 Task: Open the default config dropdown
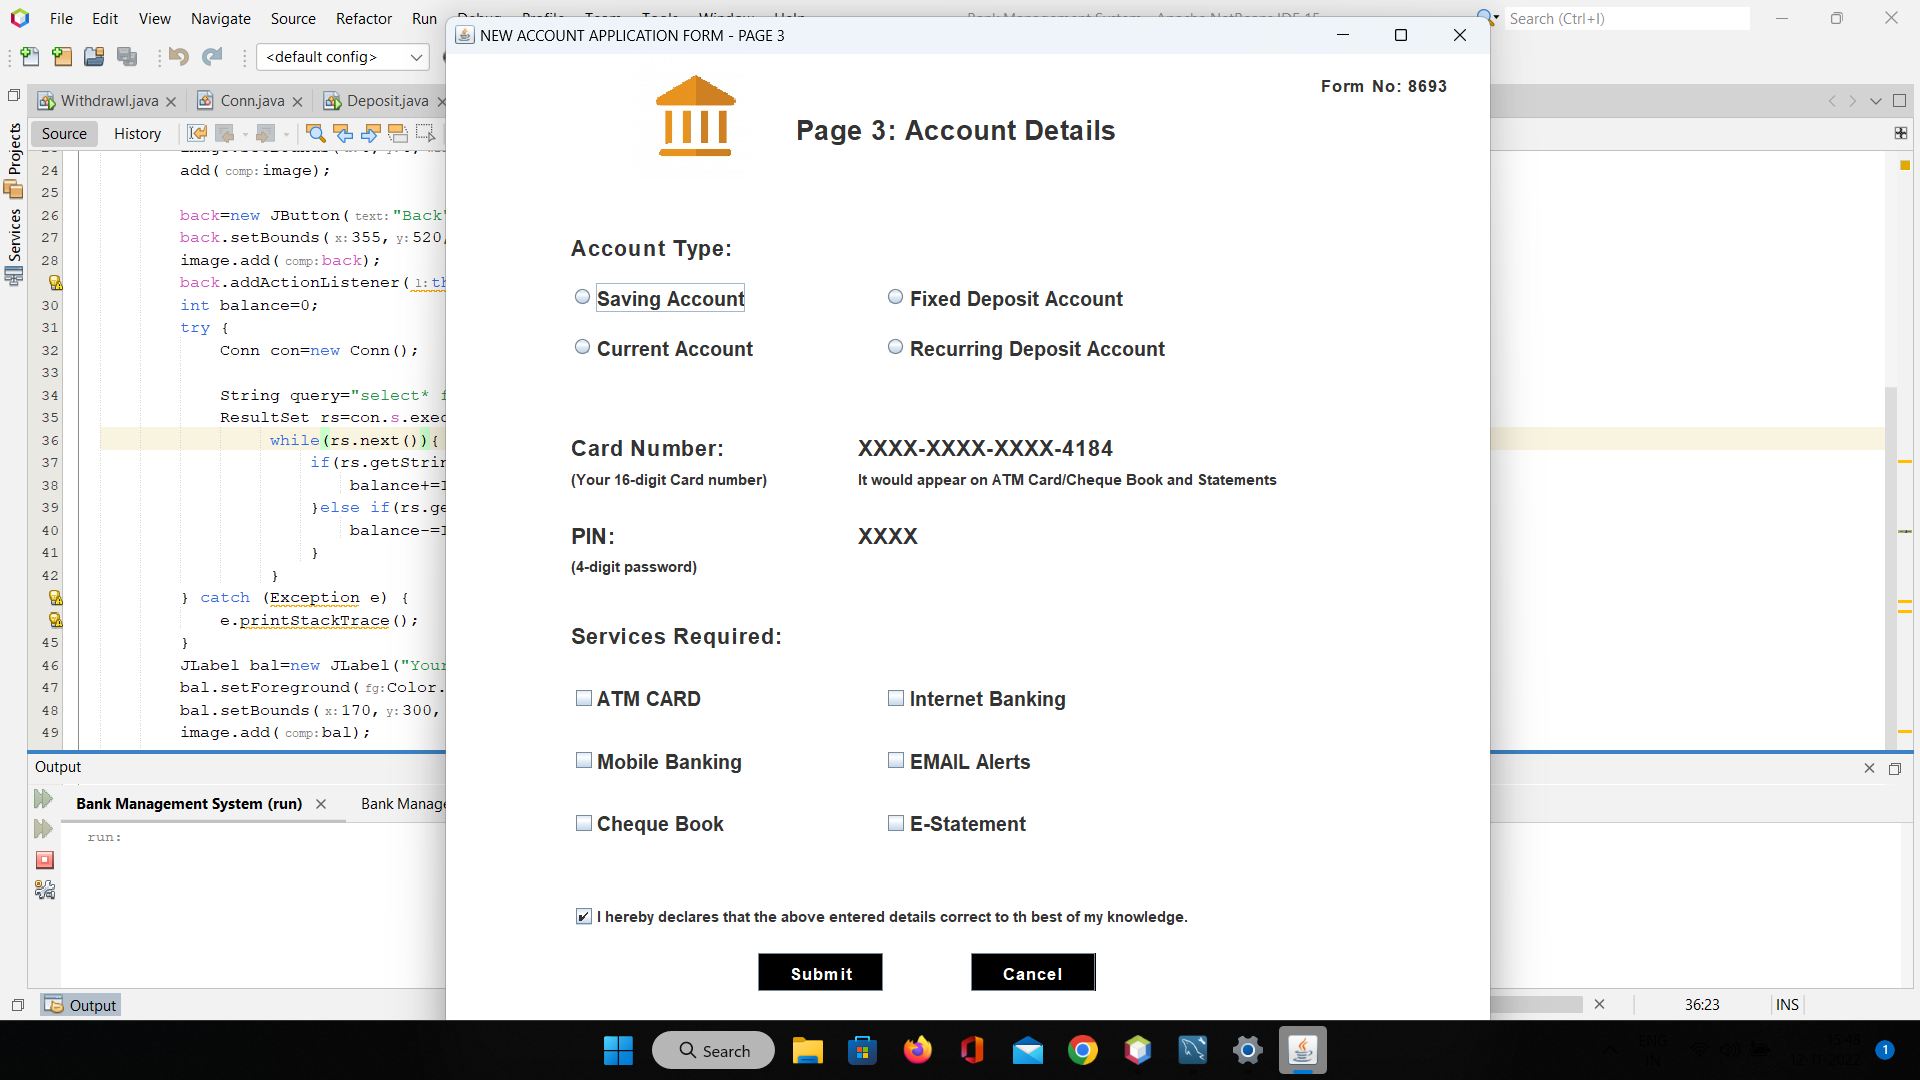coord(416,57)
